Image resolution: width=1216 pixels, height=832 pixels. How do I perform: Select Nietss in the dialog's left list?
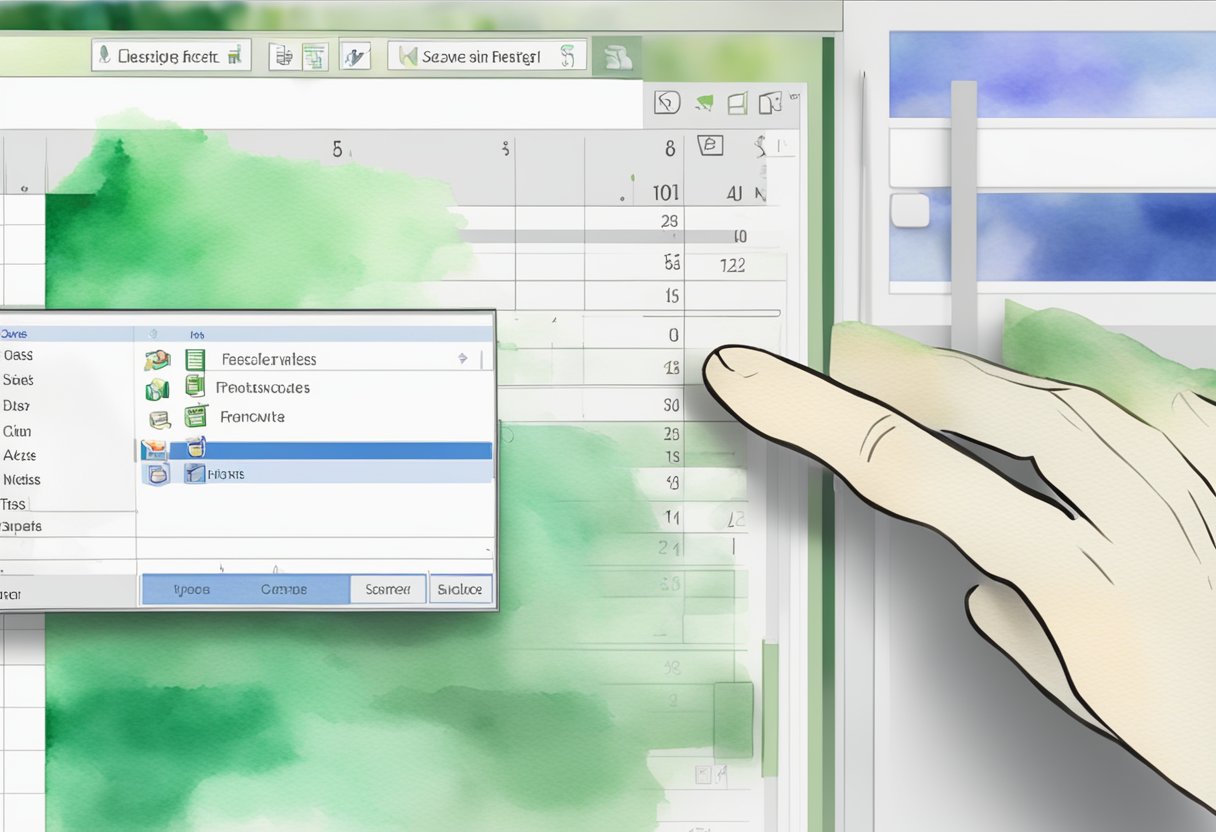(x=21, y=480)
